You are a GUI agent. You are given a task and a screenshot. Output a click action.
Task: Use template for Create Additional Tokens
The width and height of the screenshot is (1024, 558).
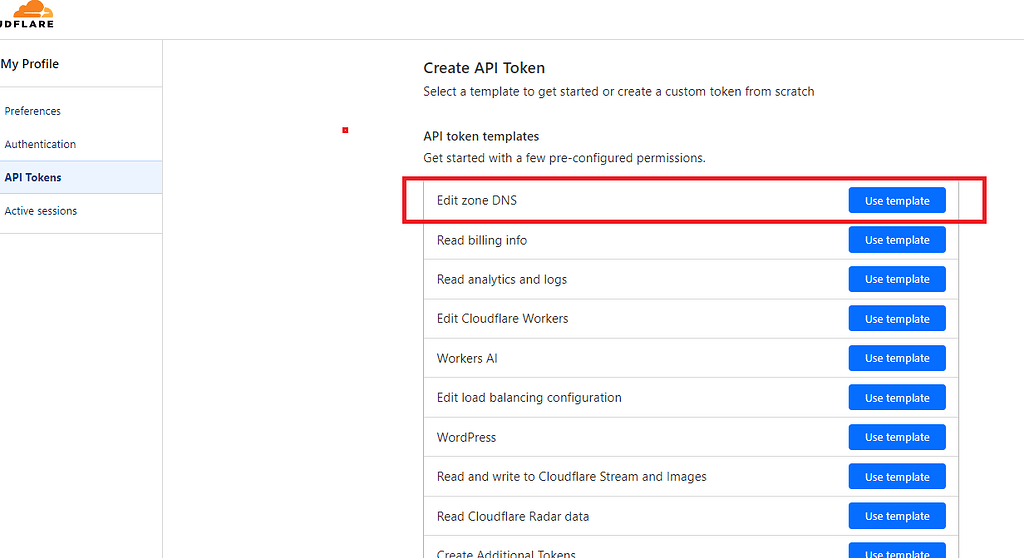coord(897,552)
